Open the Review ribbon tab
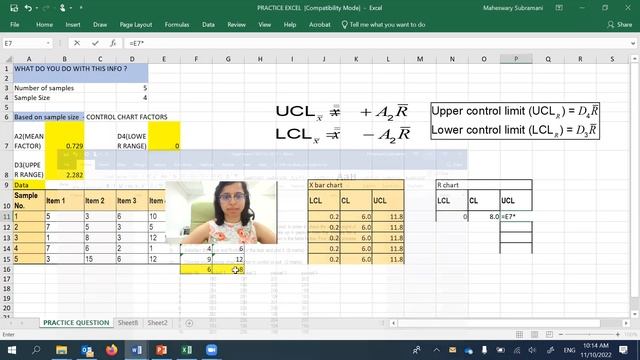The image size is (640, 360). pos(236,24)
